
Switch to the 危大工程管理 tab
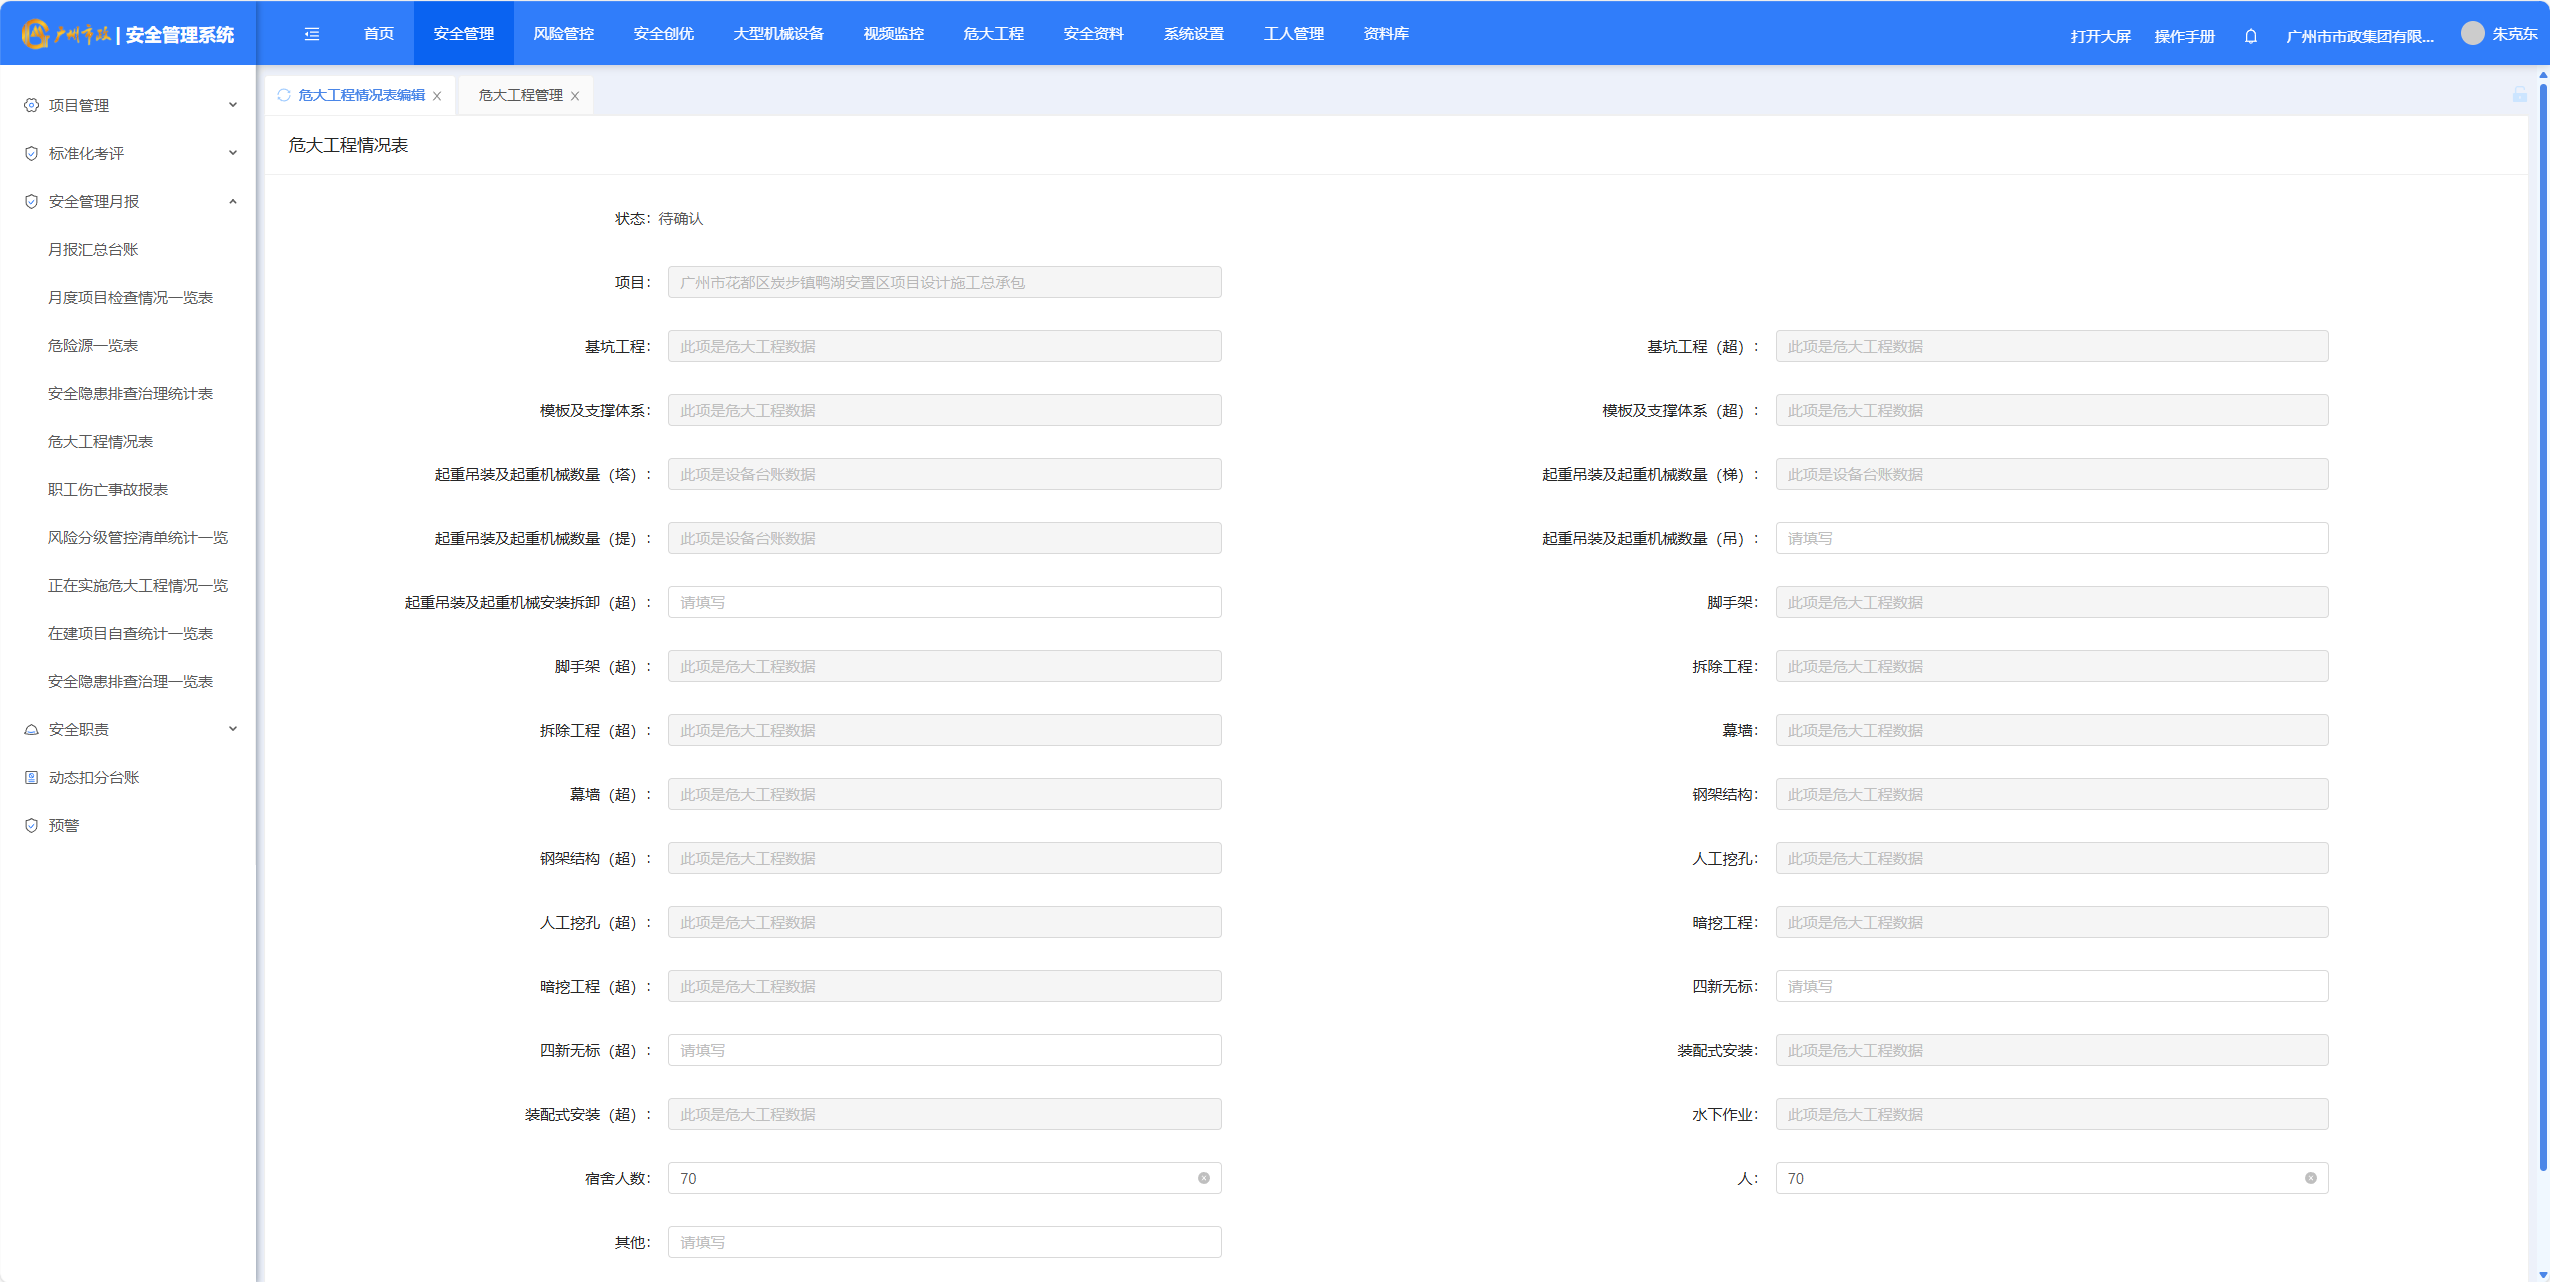tap(520, 95)
